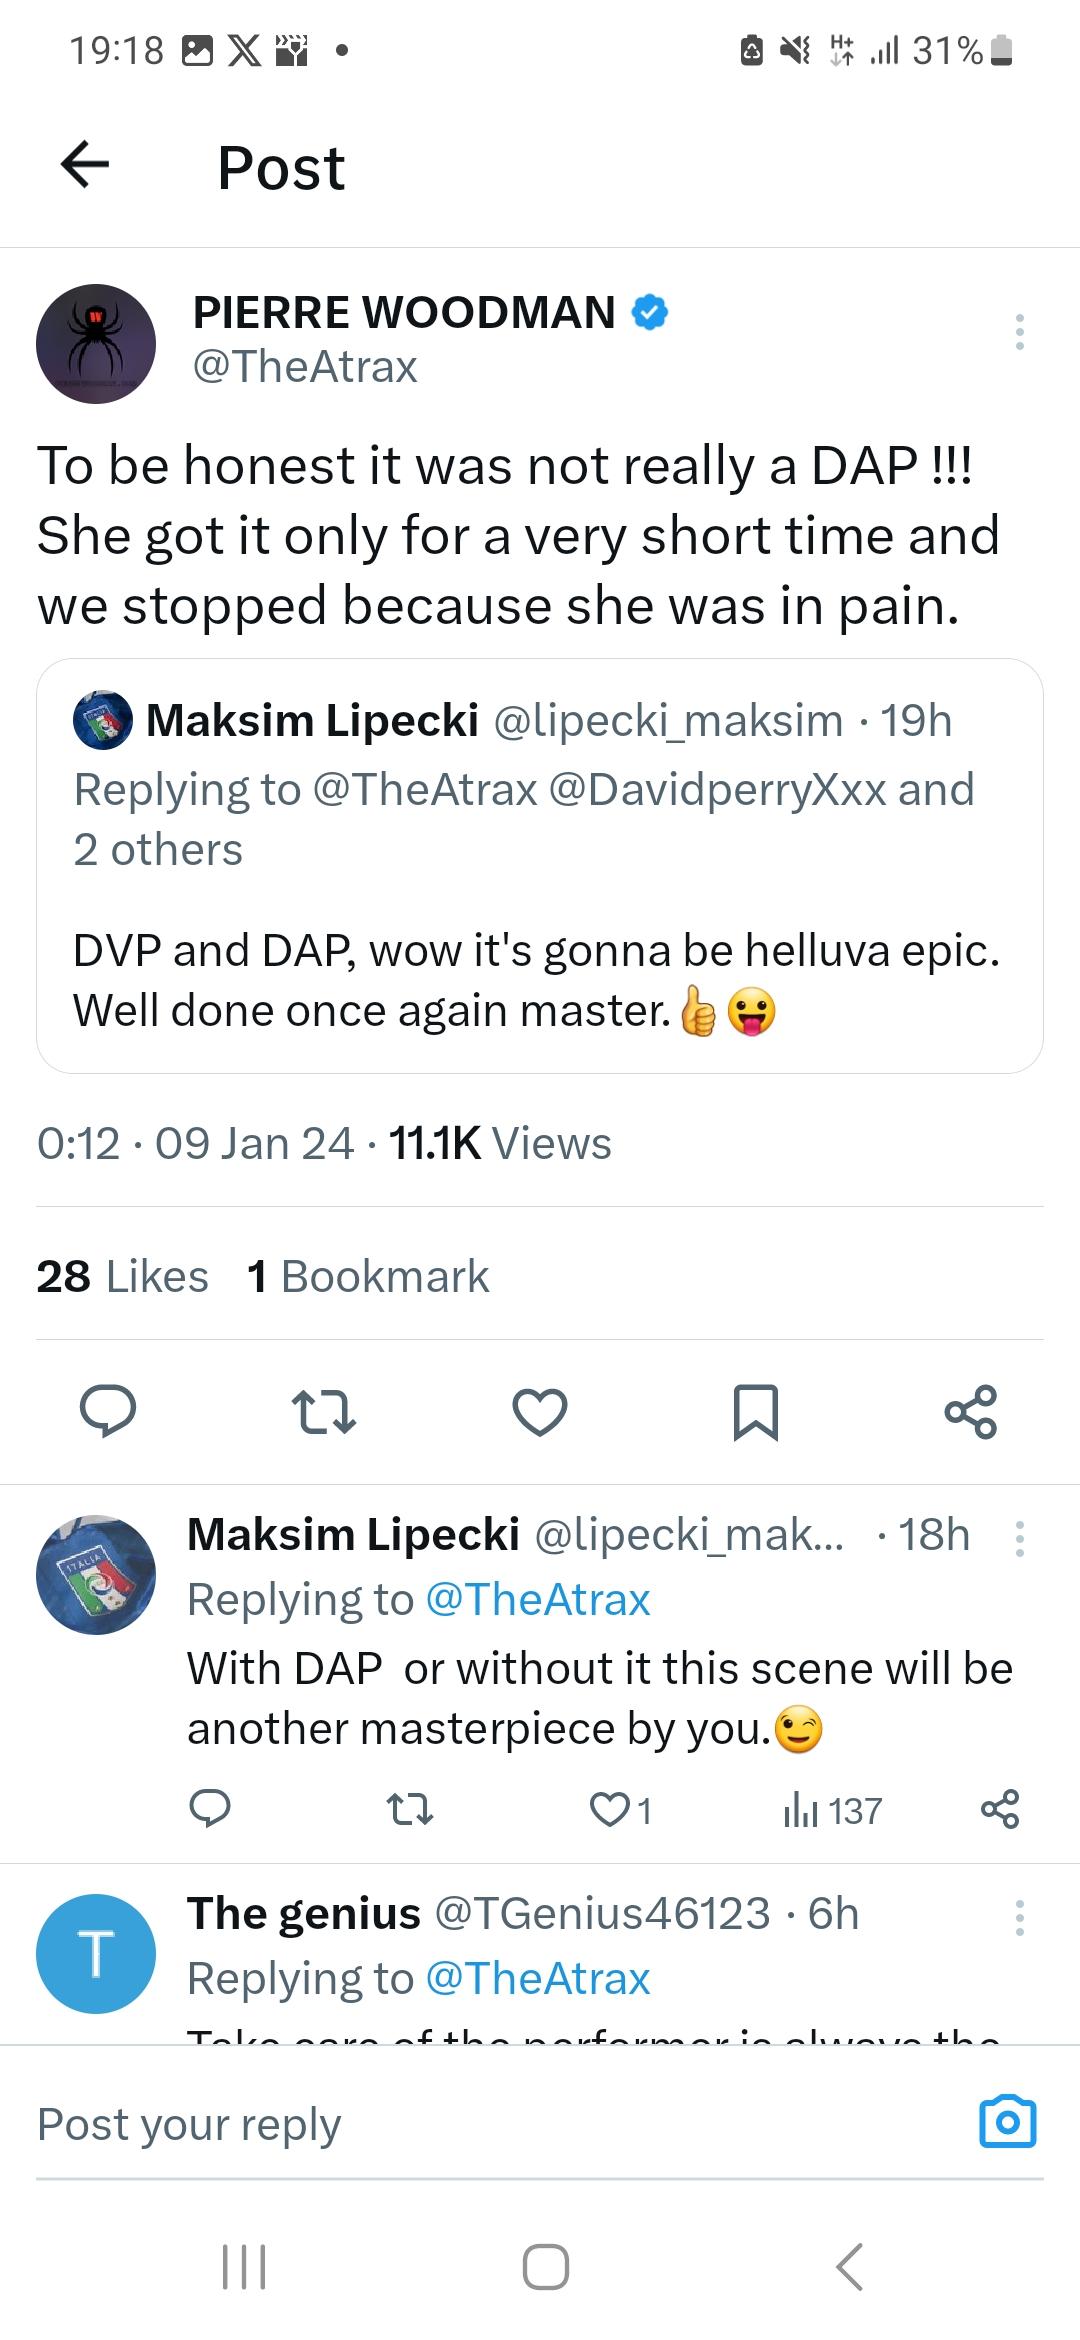Share the main post

(x=970, y=1411)
